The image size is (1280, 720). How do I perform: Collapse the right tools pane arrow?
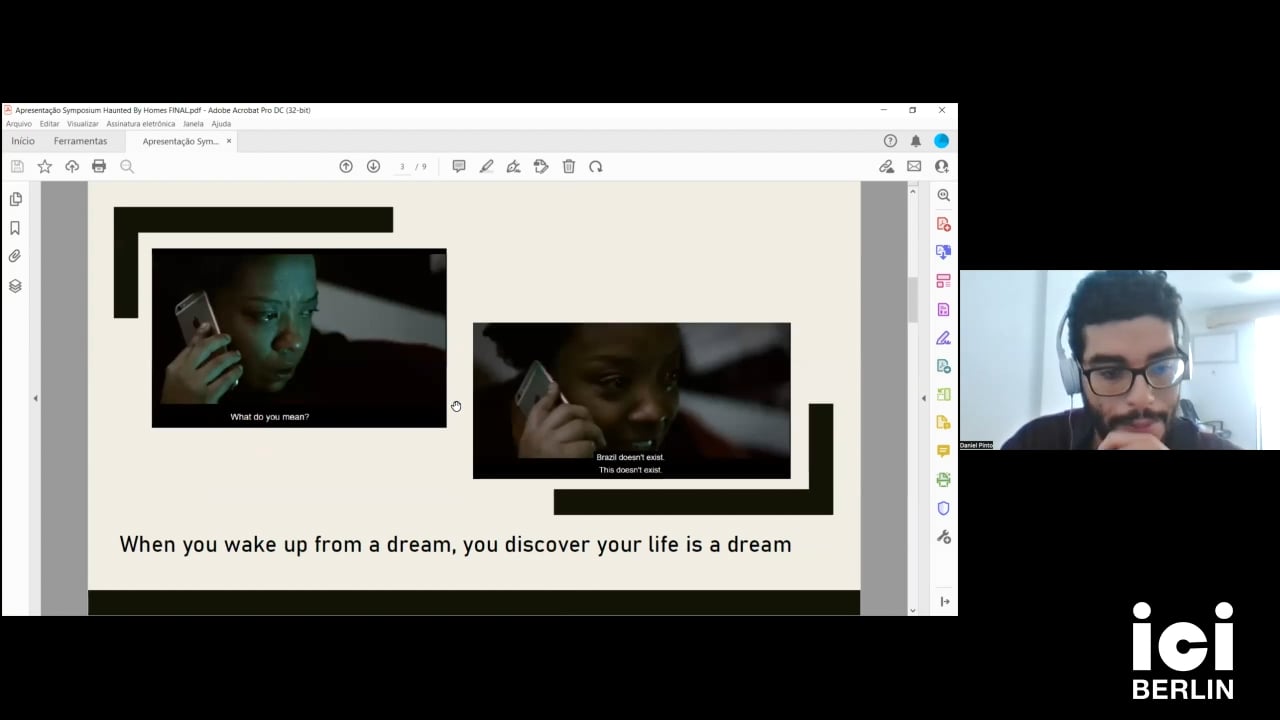pyautogui.click(x=923, y=398)
